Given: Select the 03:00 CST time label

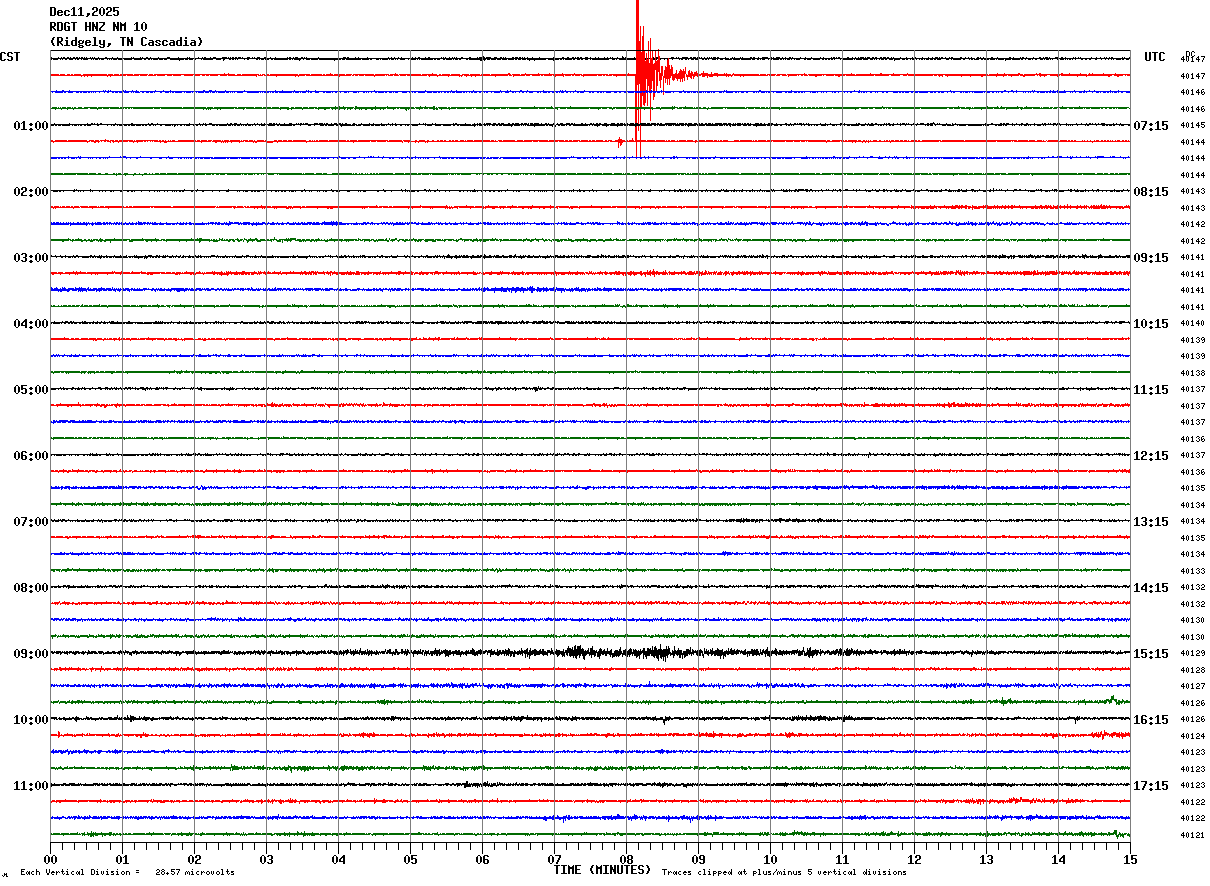Looking at the screenshot, I should (31, 258).
